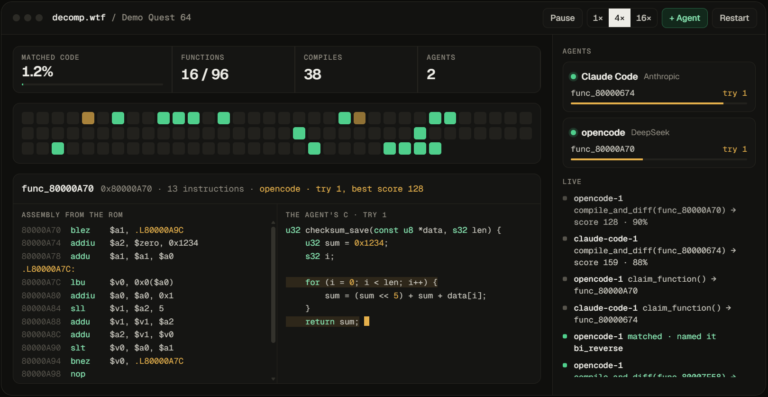The image size is (768, 397).
Task: Click the green status dot beside opencode
Action: pyautogui.click(x=573, y=133)
